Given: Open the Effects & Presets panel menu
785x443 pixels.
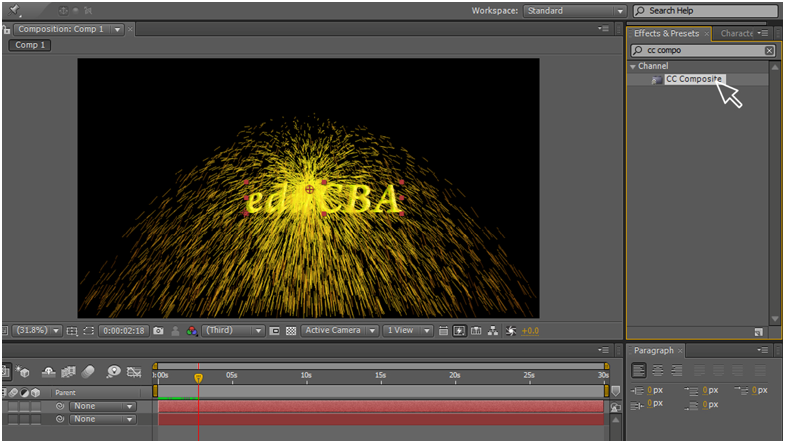Looking at the screenshot, I should coord(763,34).
